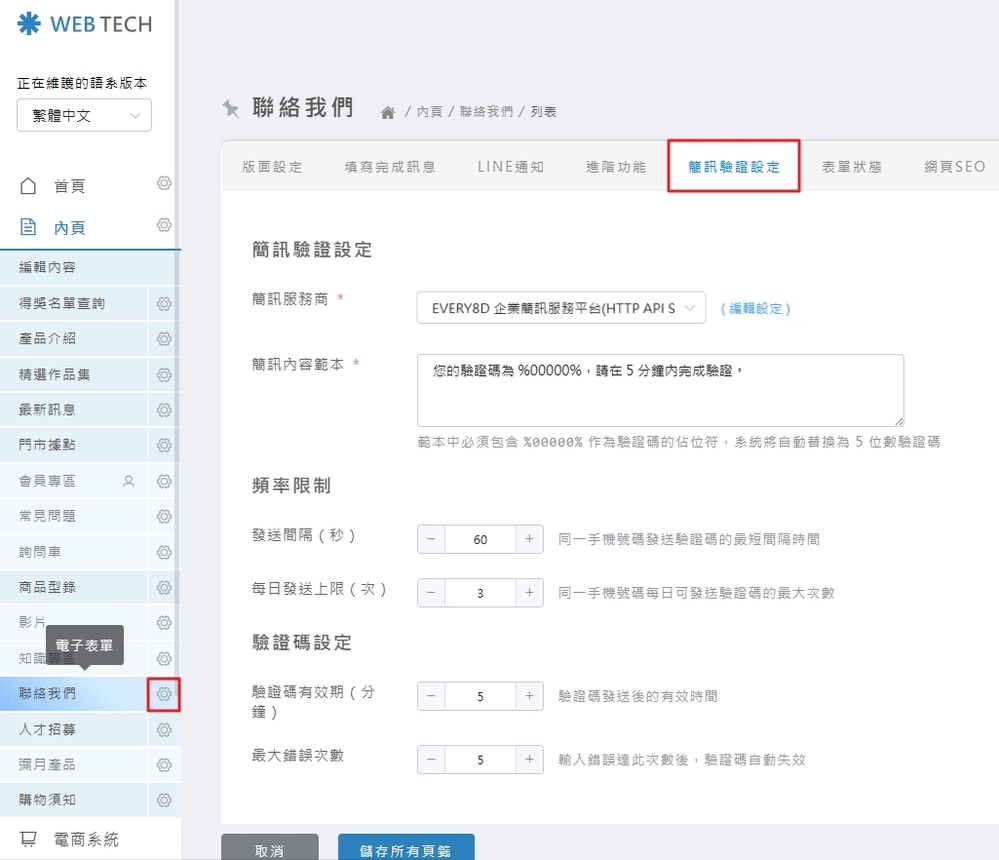Open settings gear for 得獎名單查詢

(164, 303)
